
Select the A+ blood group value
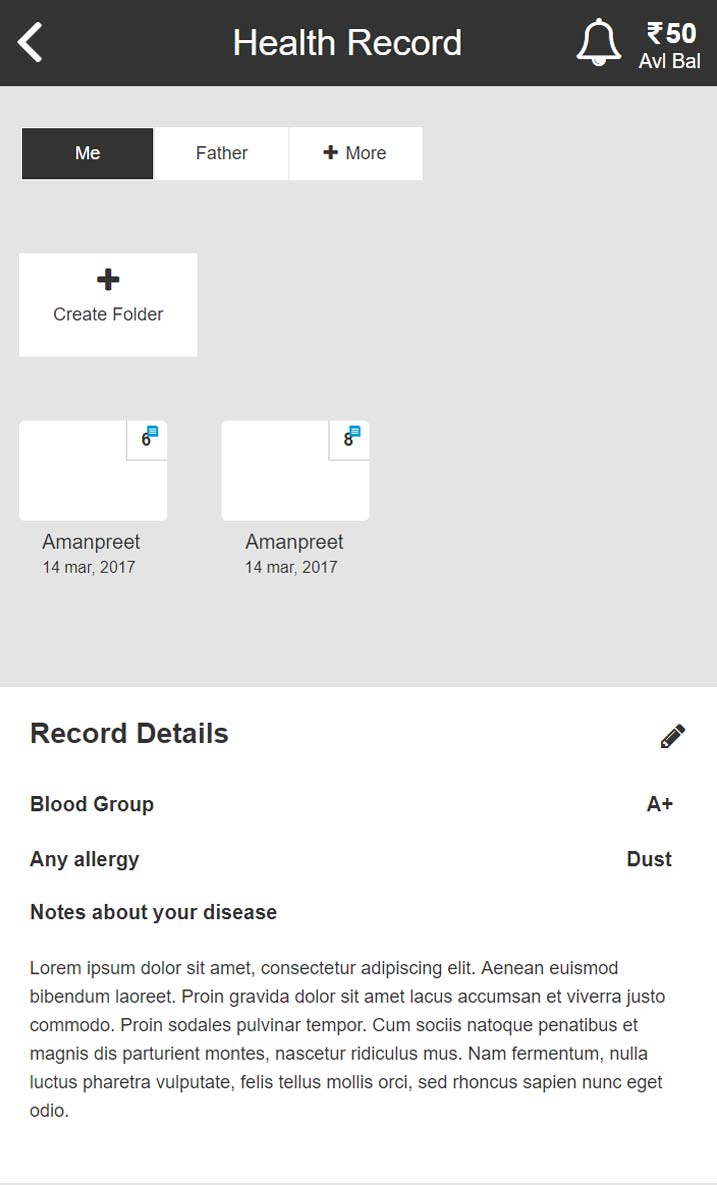coord(659,804)
